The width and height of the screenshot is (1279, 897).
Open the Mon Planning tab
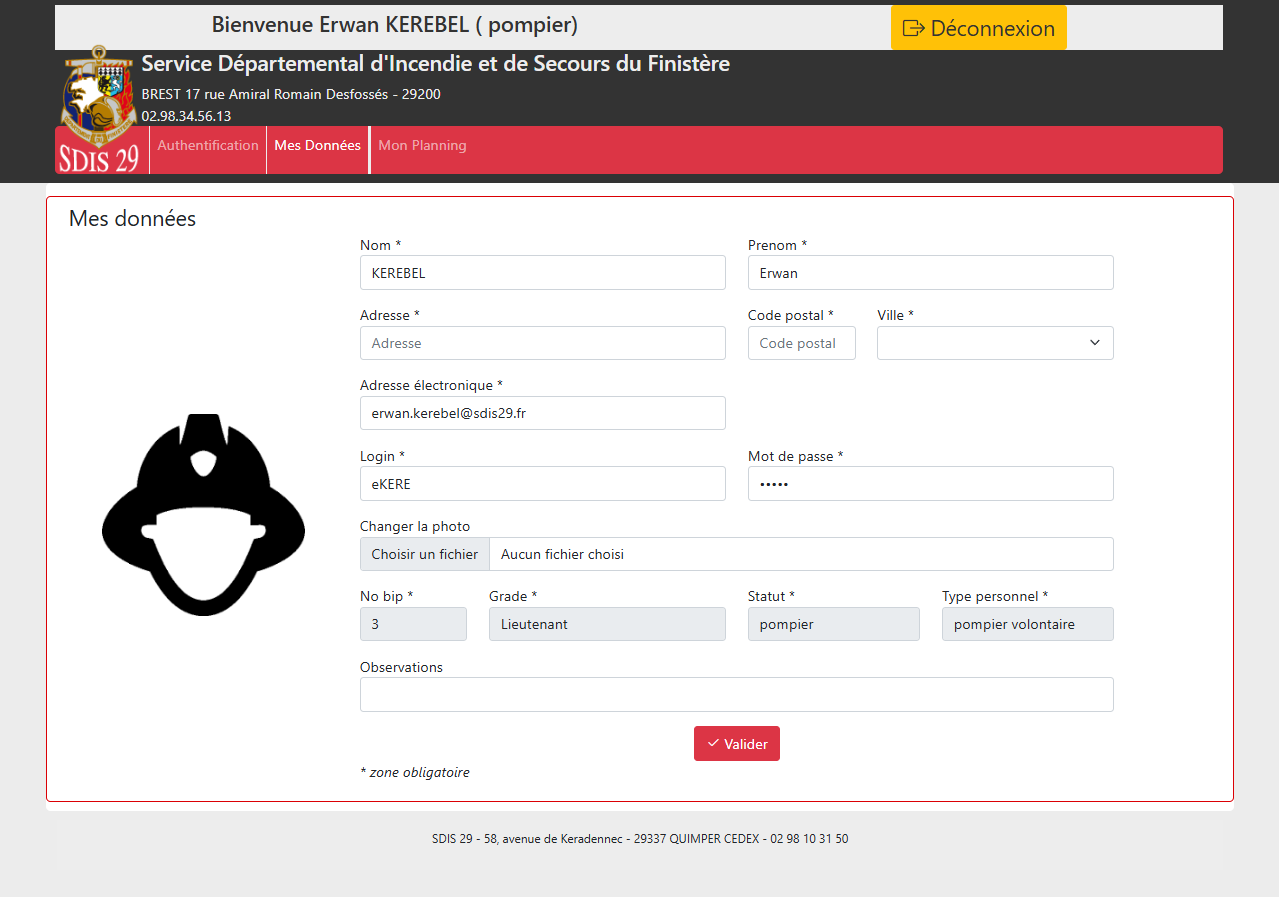pyautogui.click(x=422, y=146)
